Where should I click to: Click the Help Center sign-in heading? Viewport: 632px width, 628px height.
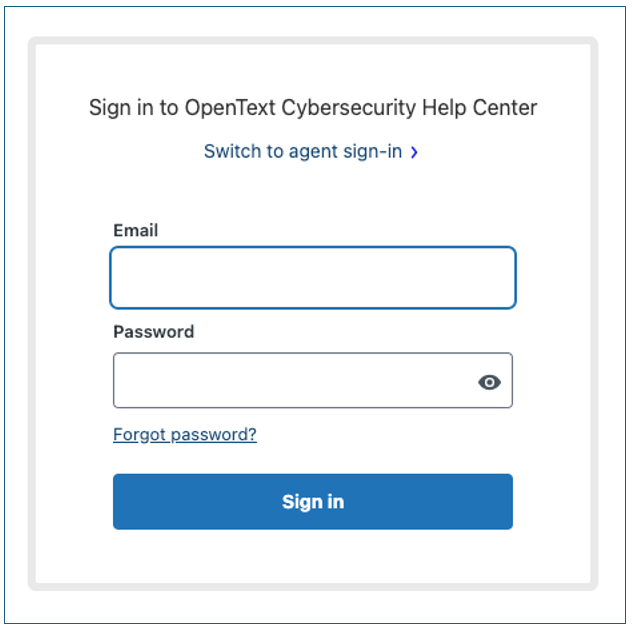[x=313, y=108]
